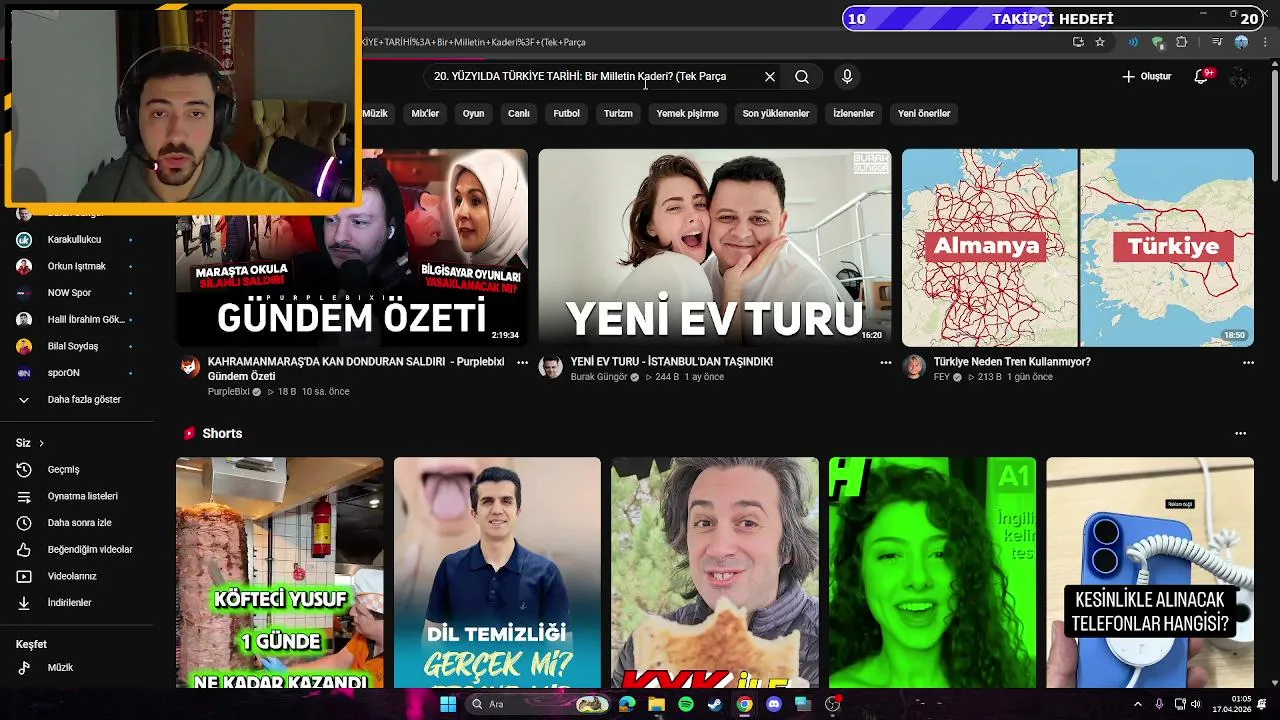The image size is (1280, 720).
Task: Open Beğendiğim videolar
Action: [76, 550]
